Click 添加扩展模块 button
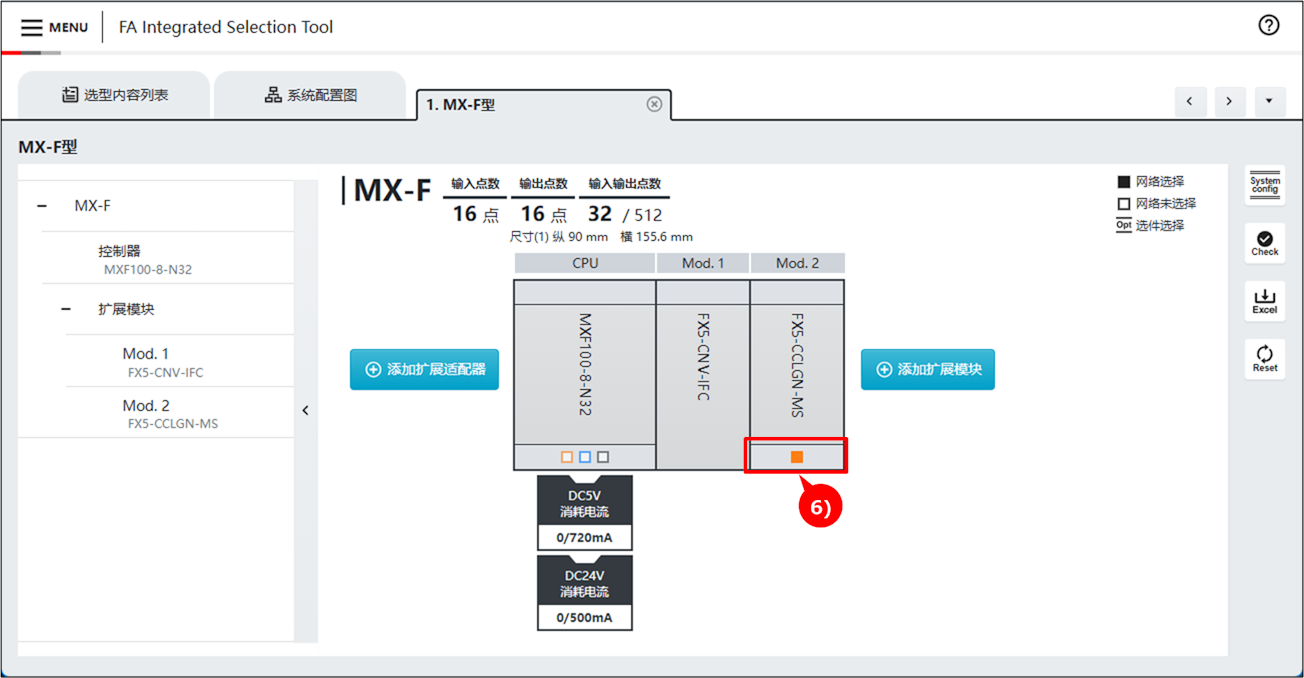The width and height of the screenshot is (1304, 678). point(927,369)
